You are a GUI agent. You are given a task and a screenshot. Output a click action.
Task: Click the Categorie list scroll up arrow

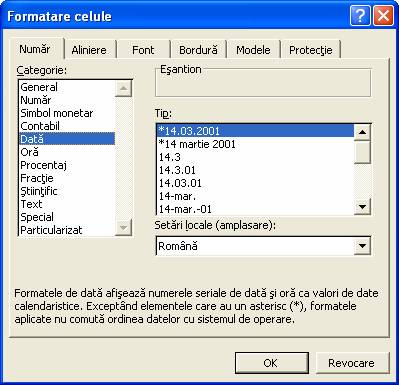pyautogui.click(x=123, y=89)
